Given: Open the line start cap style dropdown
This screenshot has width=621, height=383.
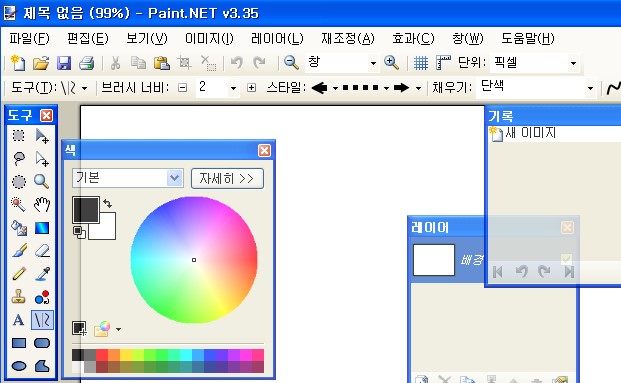Looking at the screenshot, I should tap(335, 88).
